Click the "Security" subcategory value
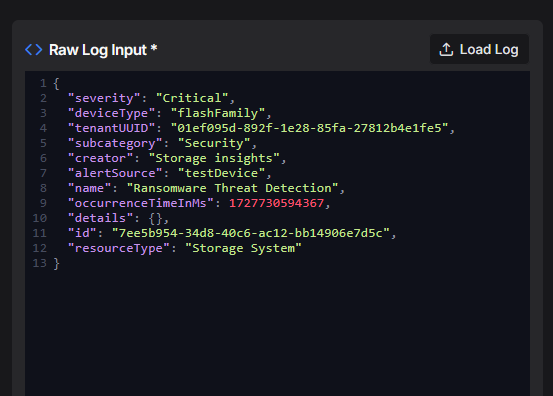The image size is (553, 396). [x=214, y=143]
